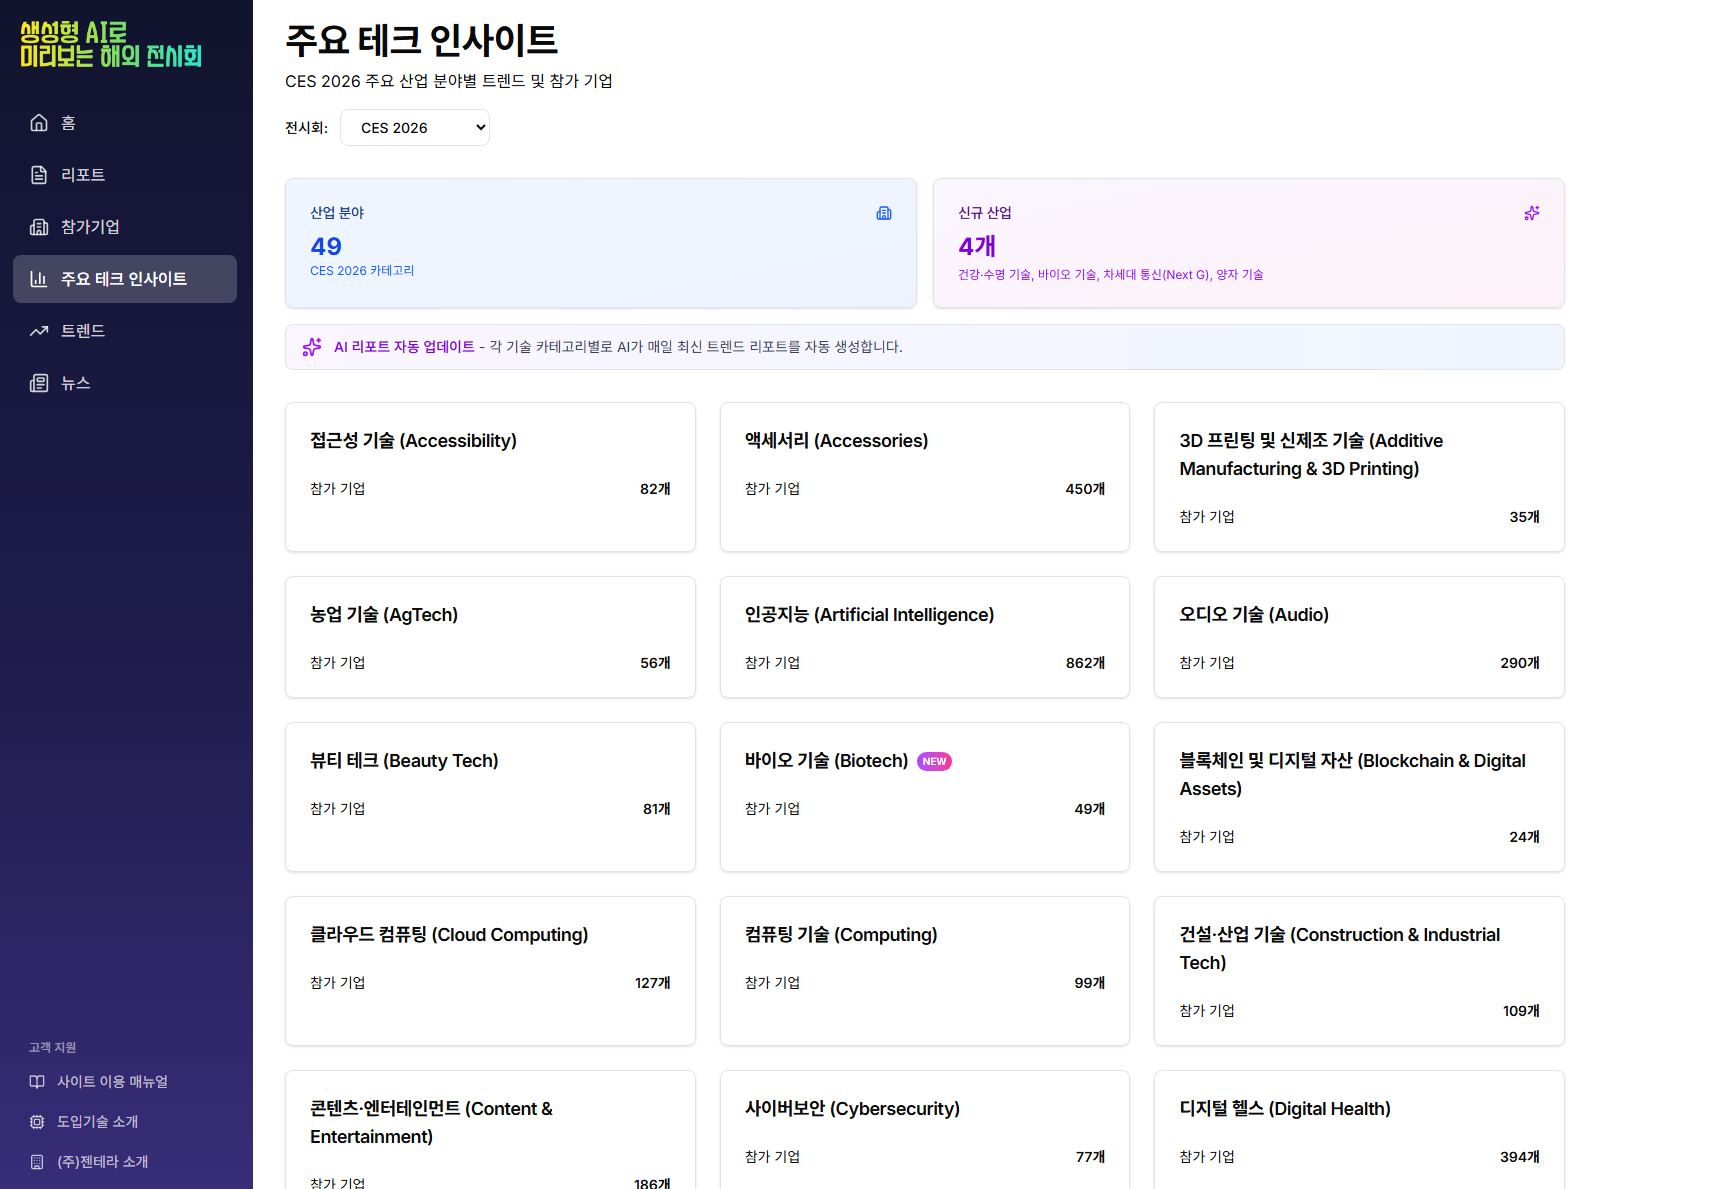1731x1189 pixels.
Task: Open the CES 2026 exhibition dropdown
Action: [415, 128]
